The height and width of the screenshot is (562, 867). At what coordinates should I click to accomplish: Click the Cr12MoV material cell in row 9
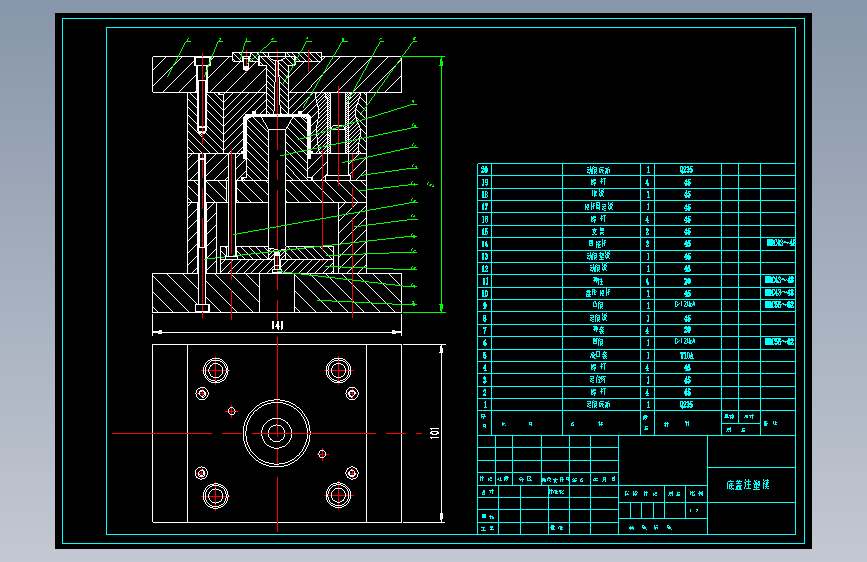[x=687, y=305]
